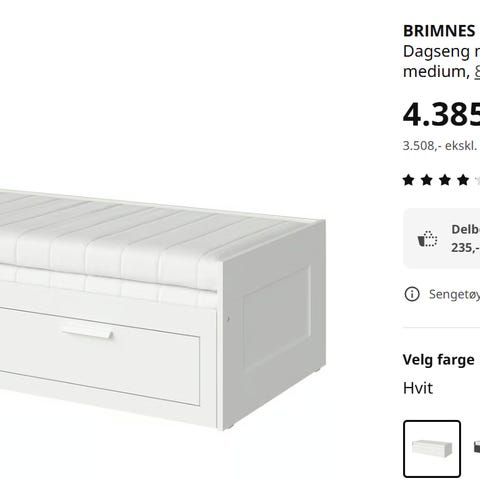Click the Hvit selected color label
Viewport: 480px width, 480px height.
point(418,388)
